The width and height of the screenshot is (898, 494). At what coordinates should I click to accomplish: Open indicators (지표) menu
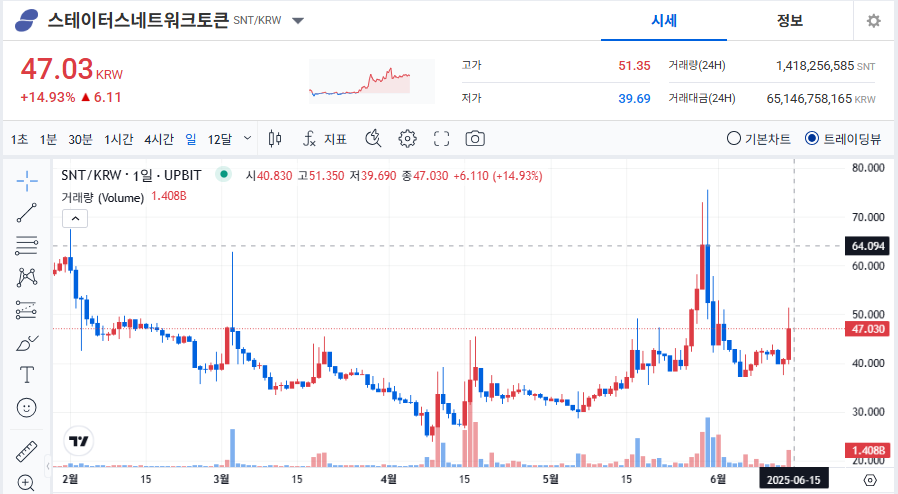pos(325,139)
